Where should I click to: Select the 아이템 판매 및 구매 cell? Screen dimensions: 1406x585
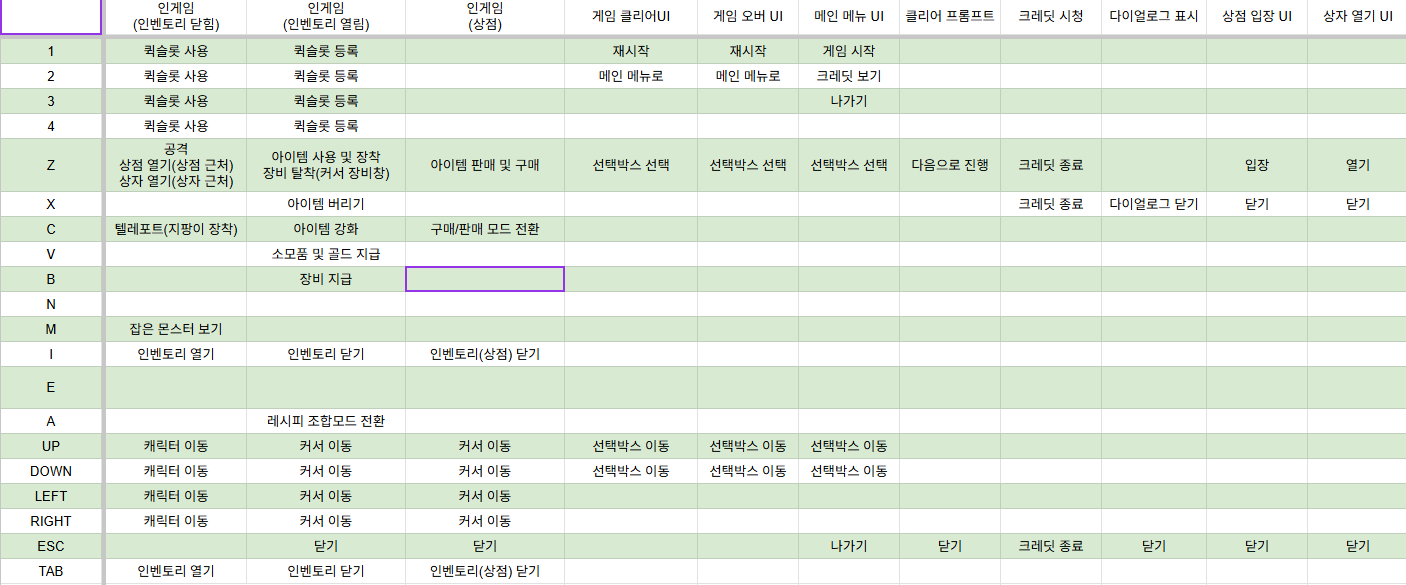(x=485, y=165)
